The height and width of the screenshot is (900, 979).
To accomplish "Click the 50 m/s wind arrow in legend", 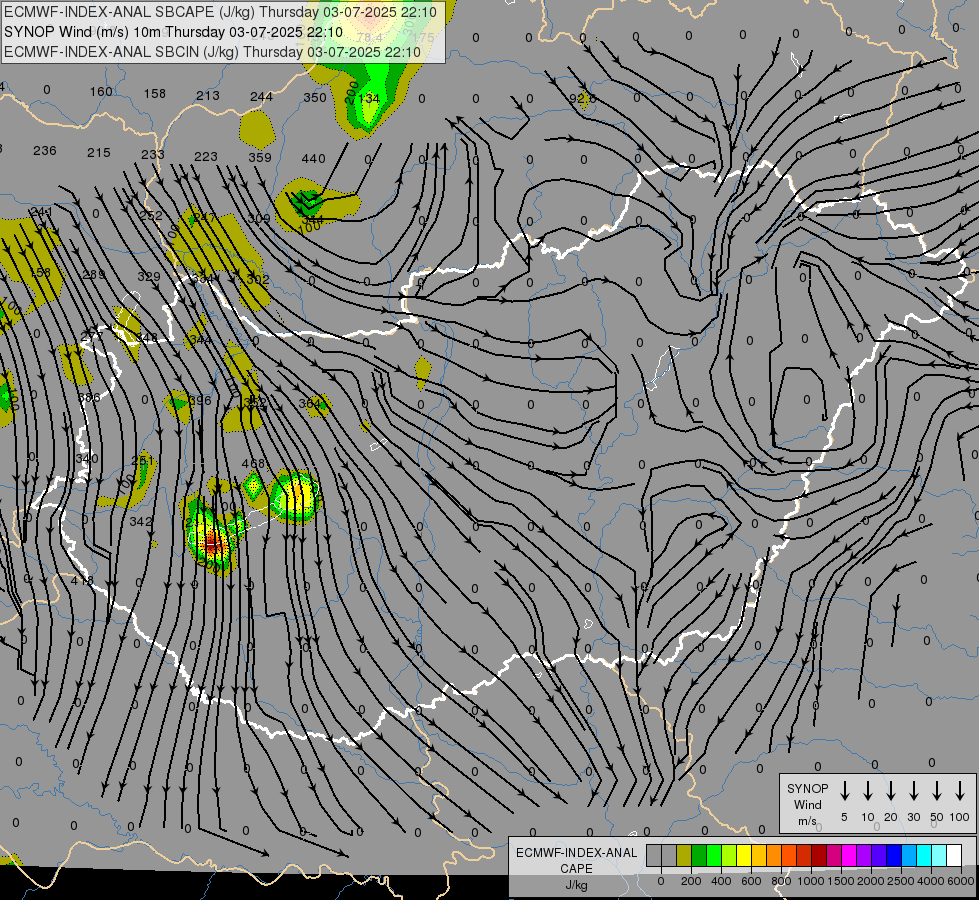I will pos(937,790).
